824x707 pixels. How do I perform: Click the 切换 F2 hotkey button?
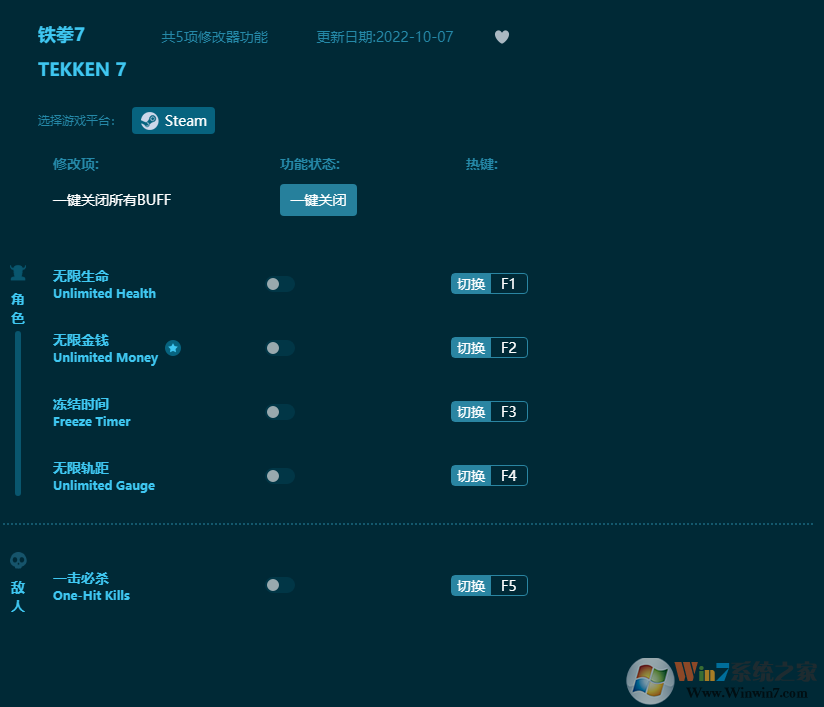coord(489,347)
